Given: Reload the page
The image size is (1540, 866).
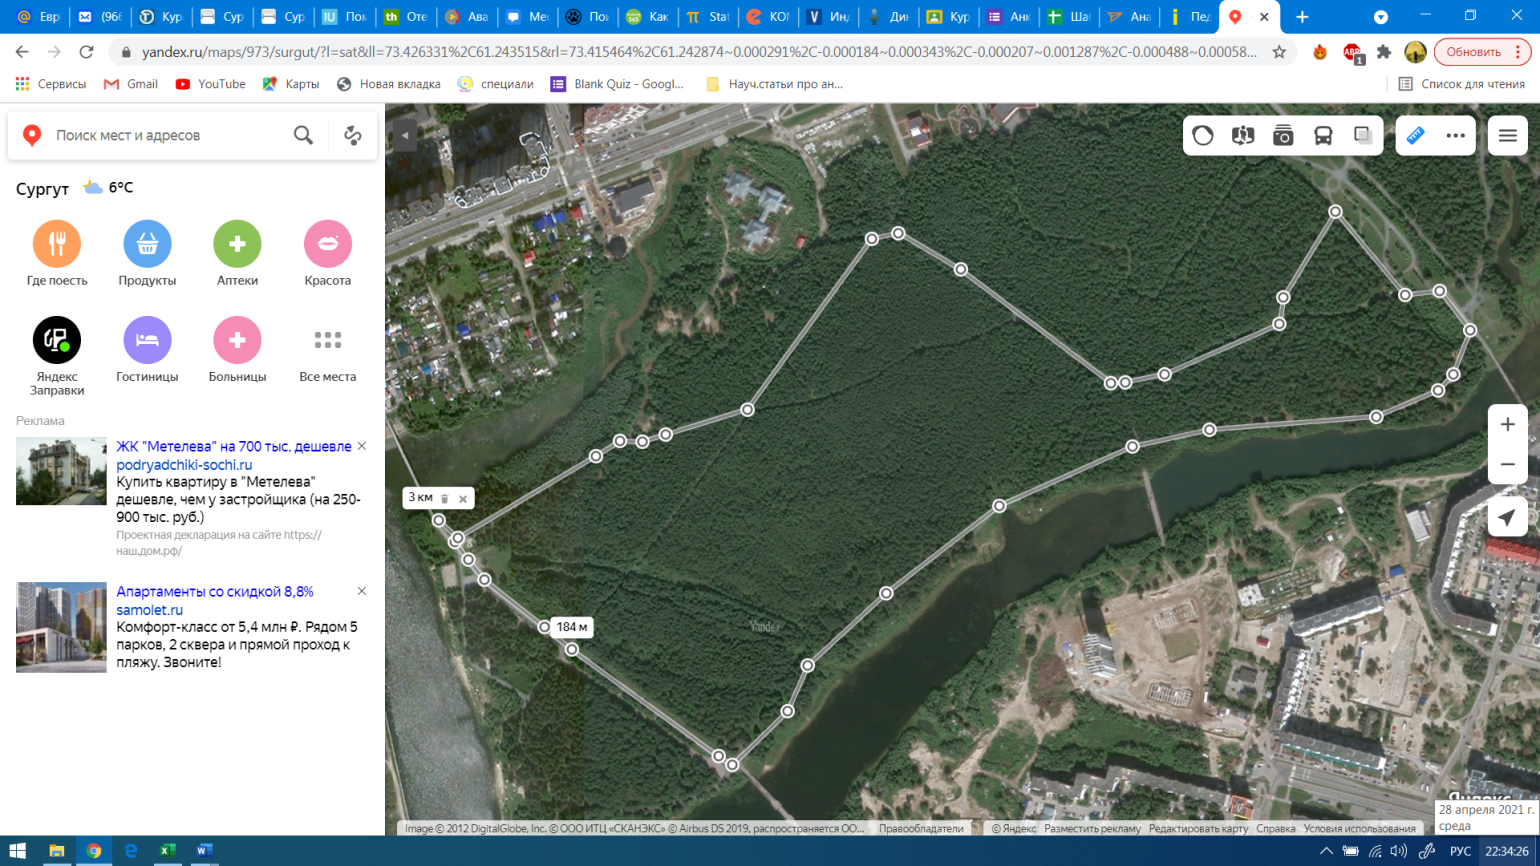Looking at the screenshot, I should (x=86, y=52).
